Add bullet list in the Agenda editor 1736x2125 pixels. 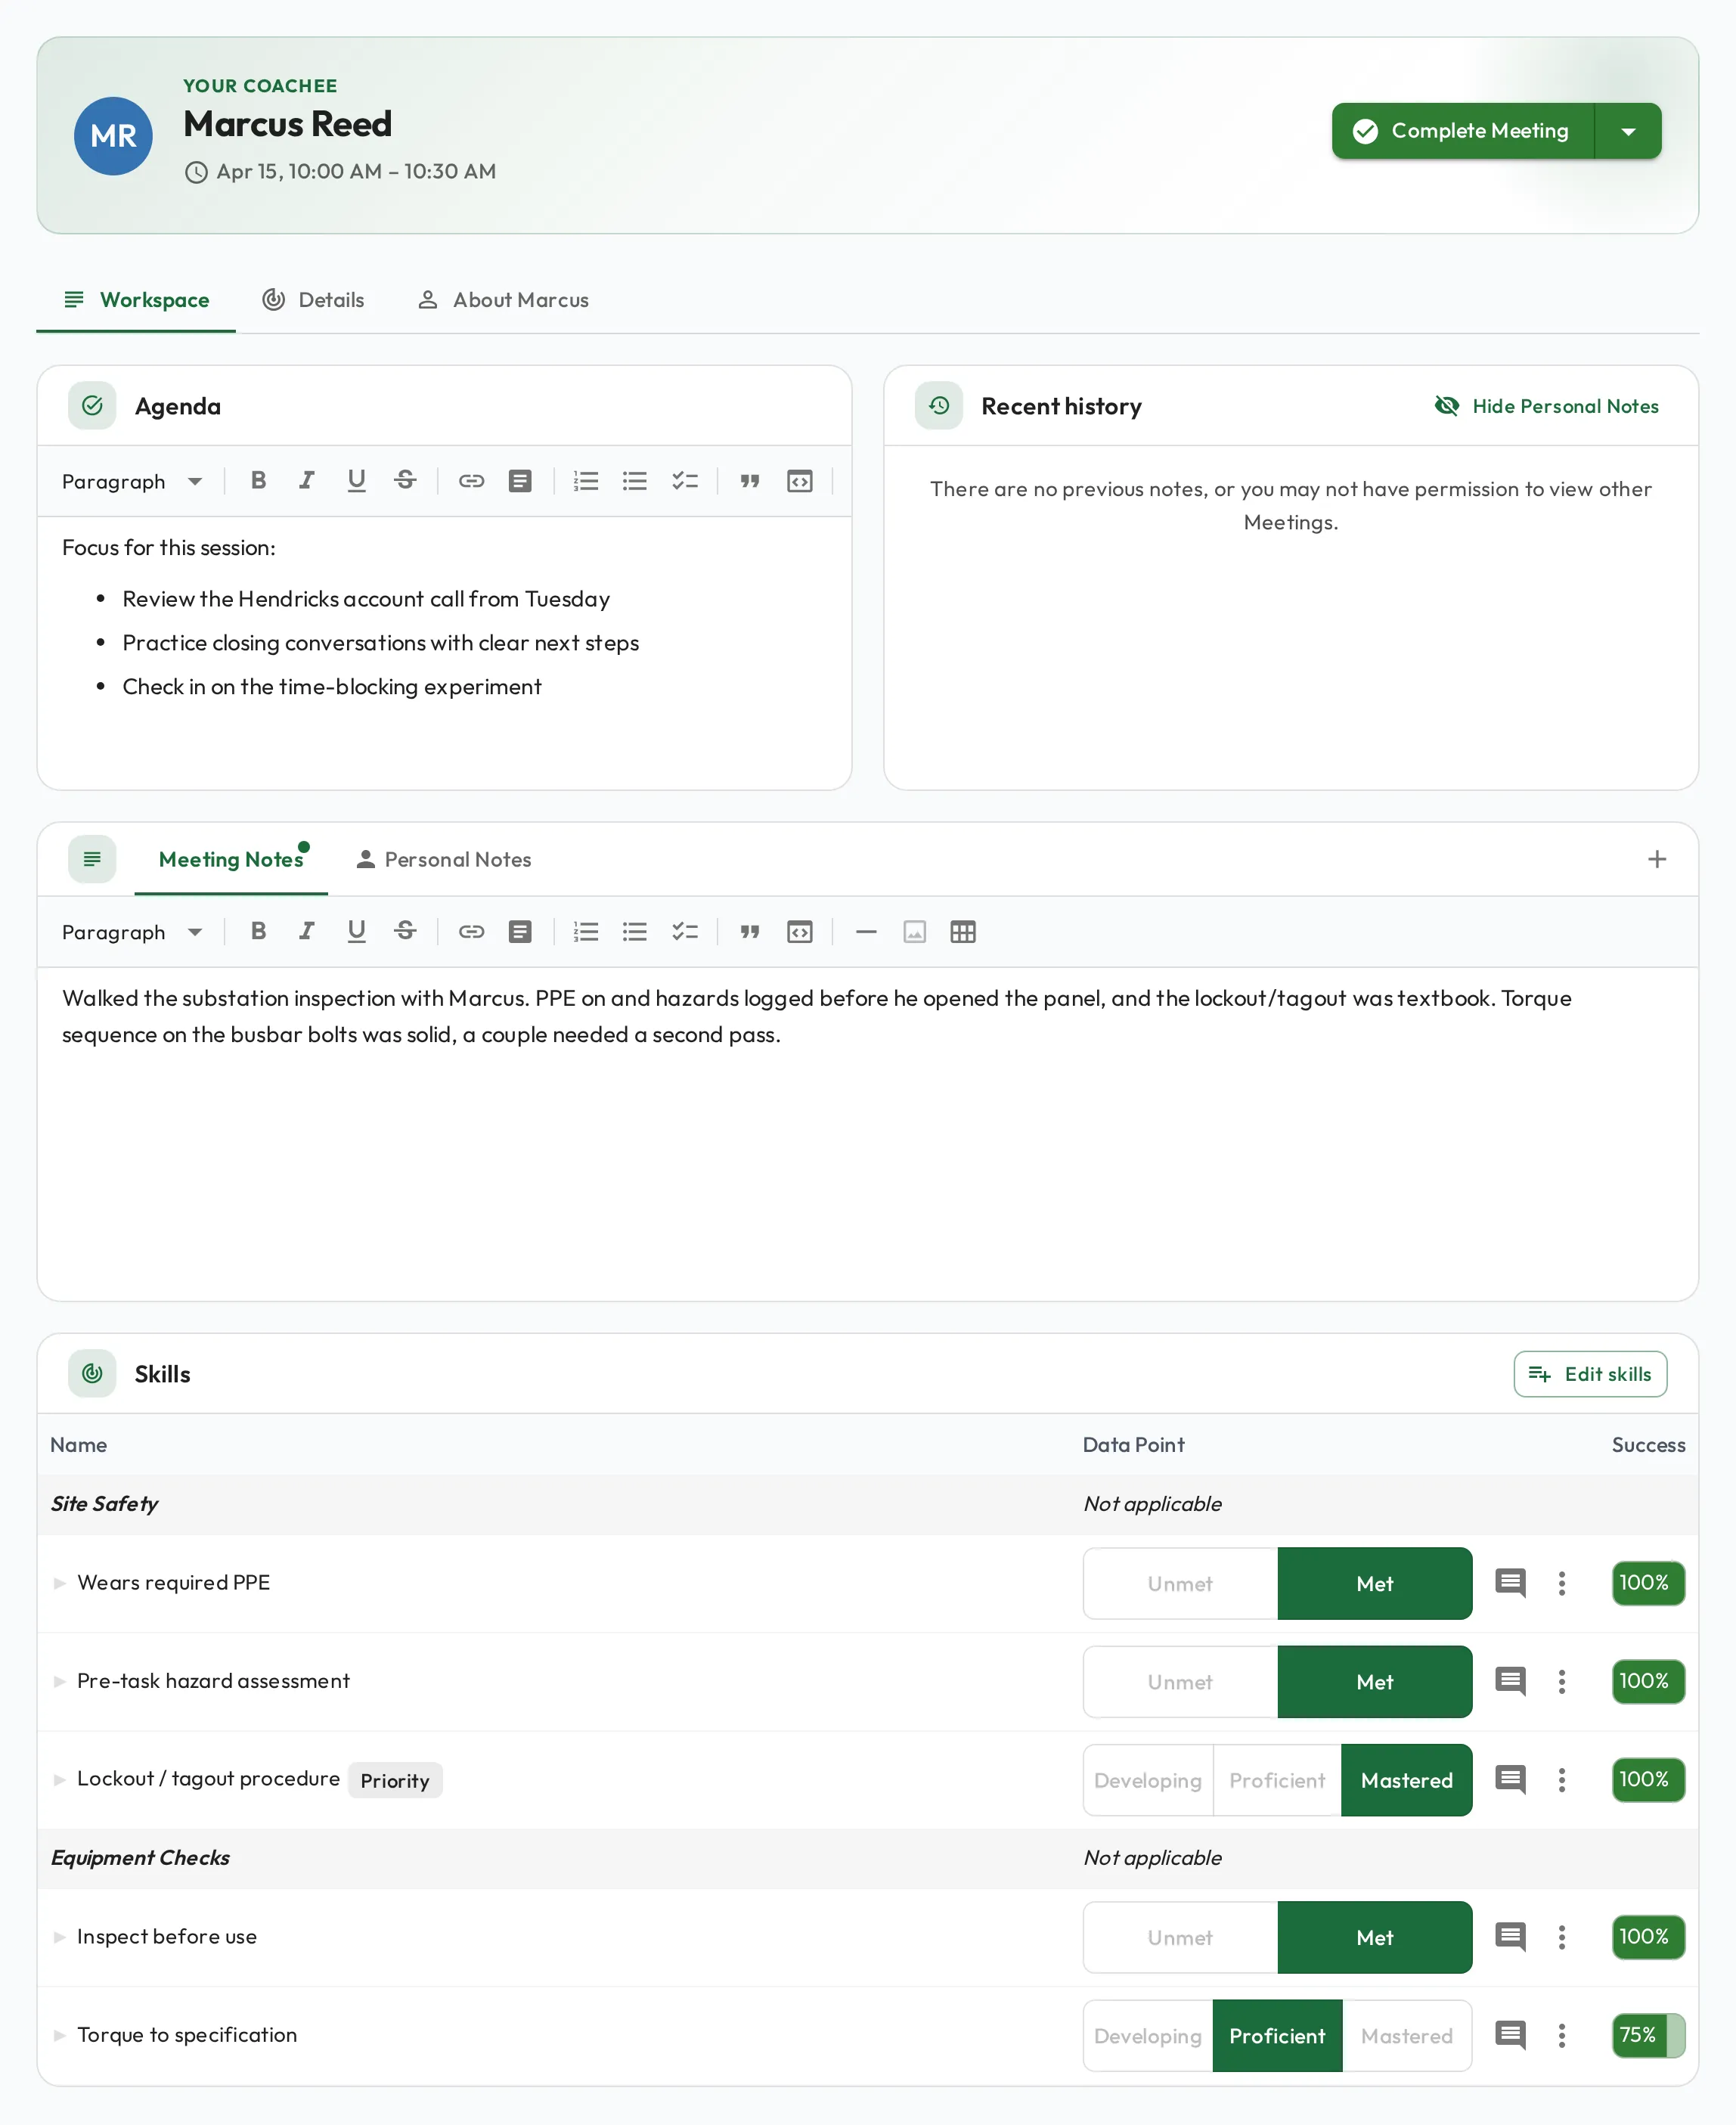click(x=635, y=481)
